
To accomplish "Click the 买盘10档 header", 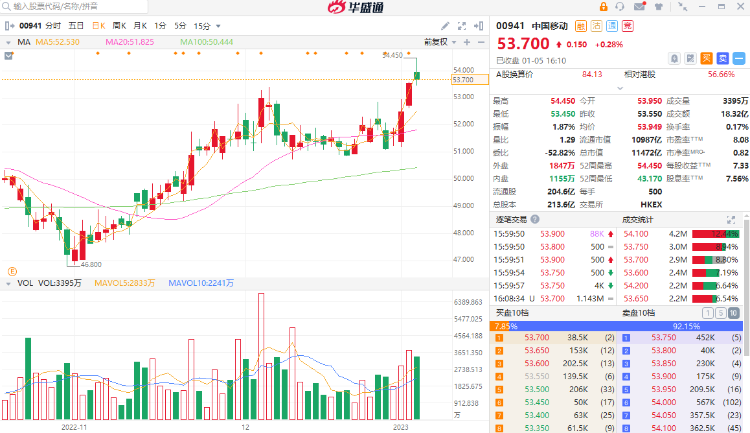I will (x=512, y=313).
